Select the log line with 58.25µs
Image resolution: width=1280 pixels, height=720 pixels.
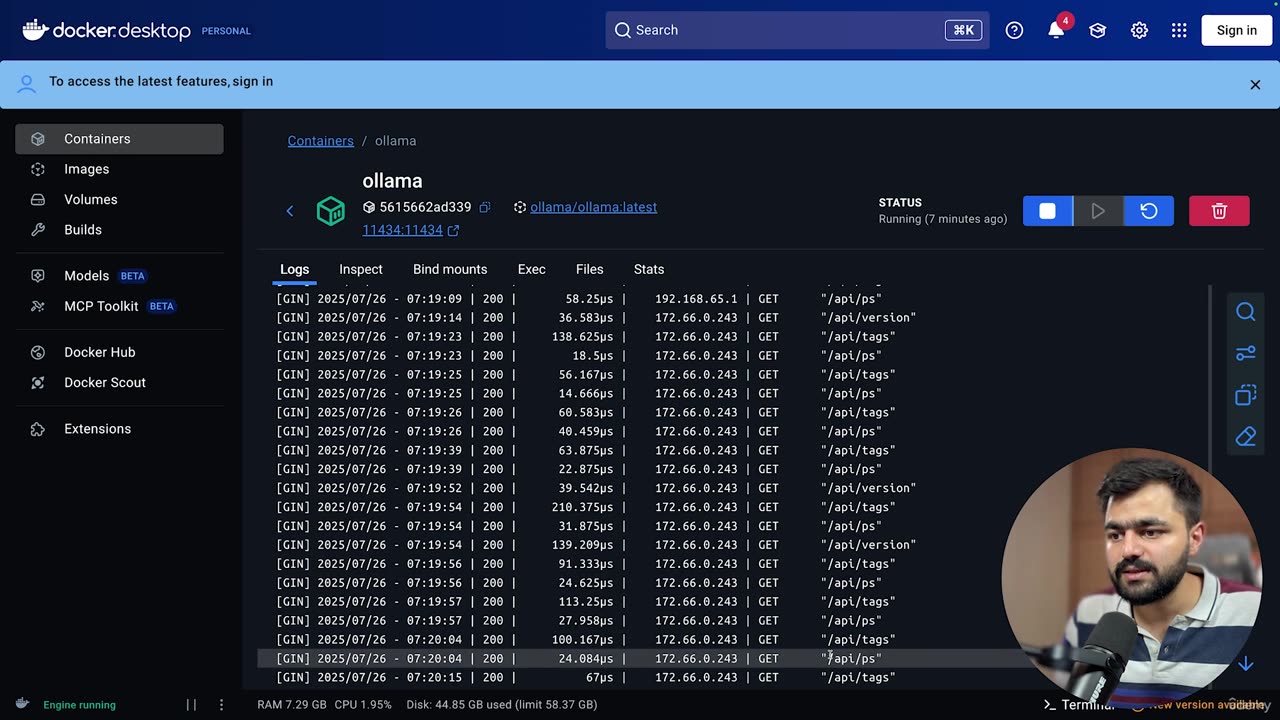tap(735, 299)
